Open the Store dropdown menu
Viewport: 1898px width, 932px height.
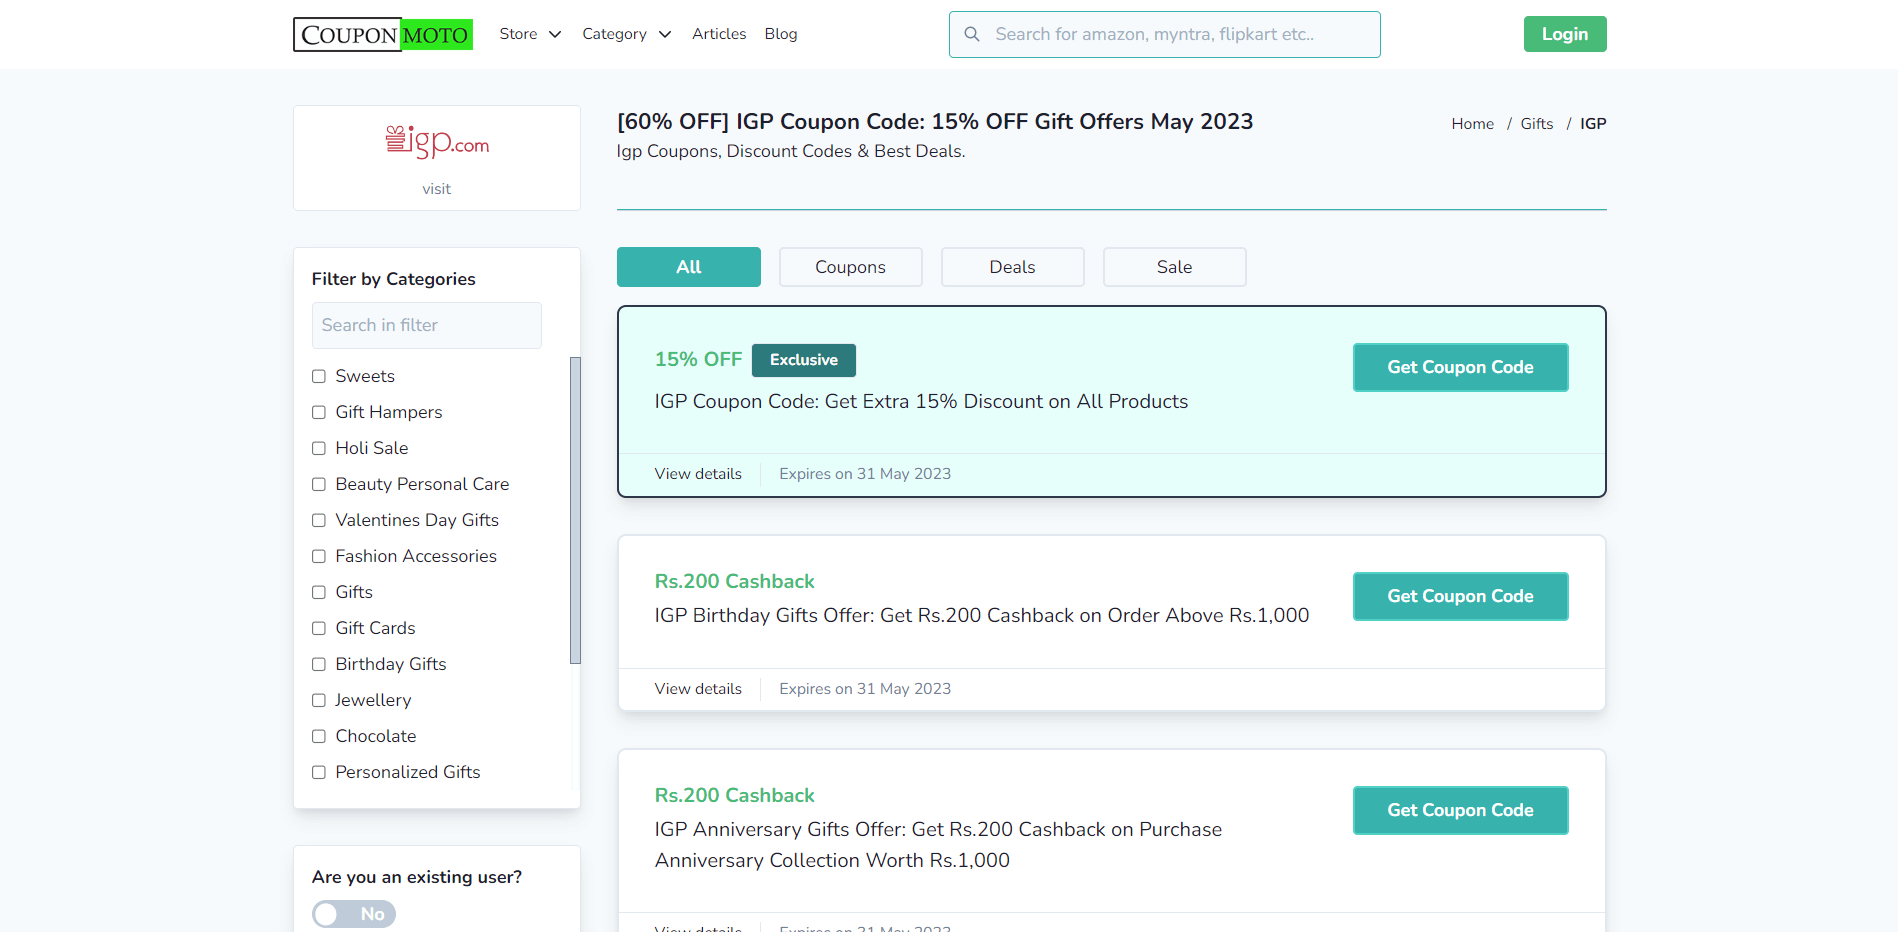click(530, 34)
